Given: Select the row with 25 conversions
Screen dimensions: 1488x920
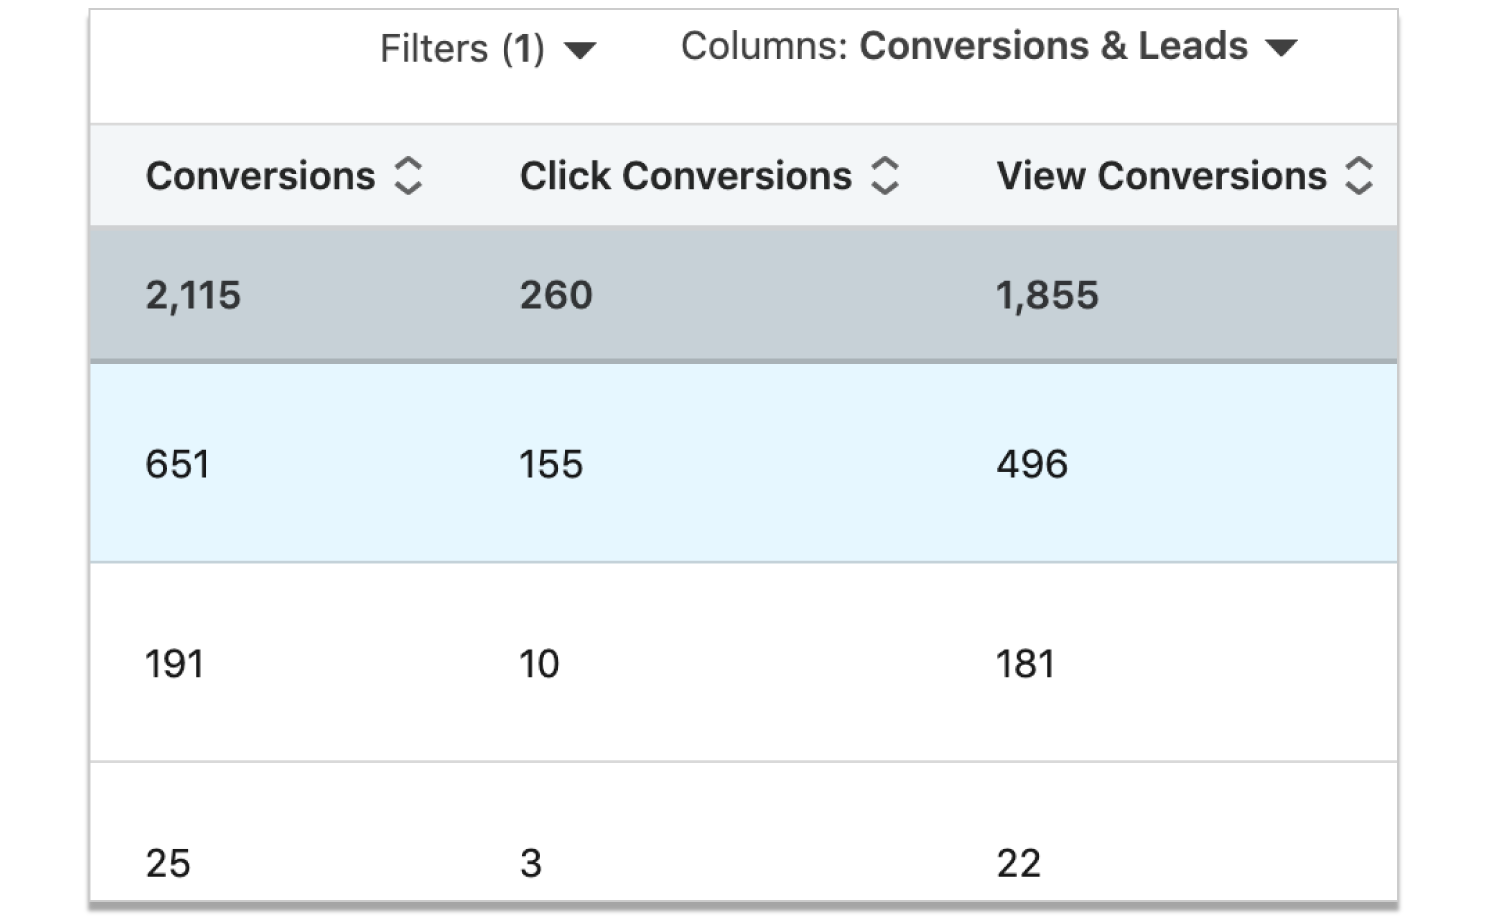Looking at the screenshot, I should pyautogui.click(x=743, y=832).
